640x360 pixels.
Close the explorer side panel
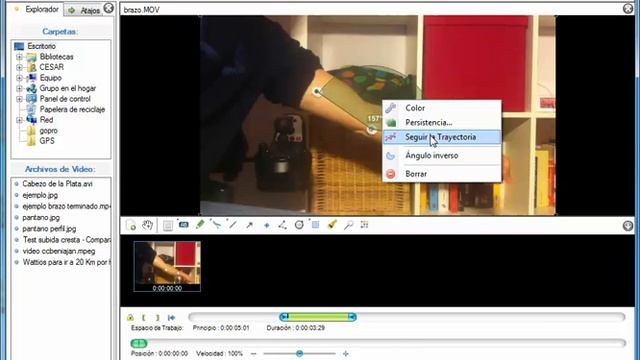tap(109, 8)
